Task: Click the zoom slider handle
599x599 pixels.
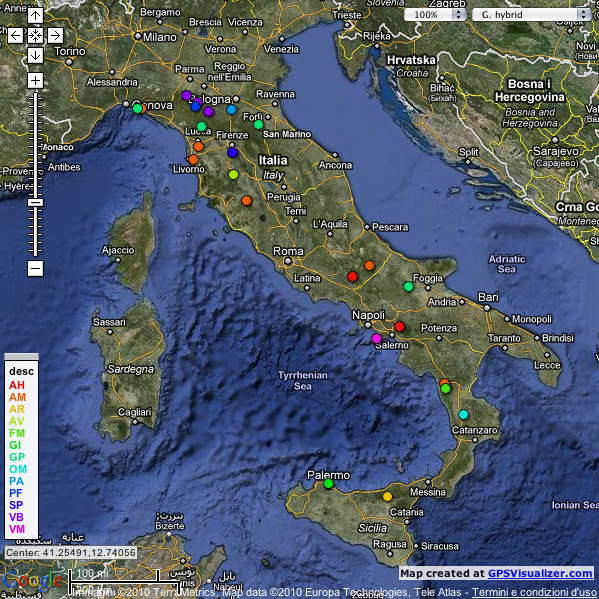Action: 35,202
